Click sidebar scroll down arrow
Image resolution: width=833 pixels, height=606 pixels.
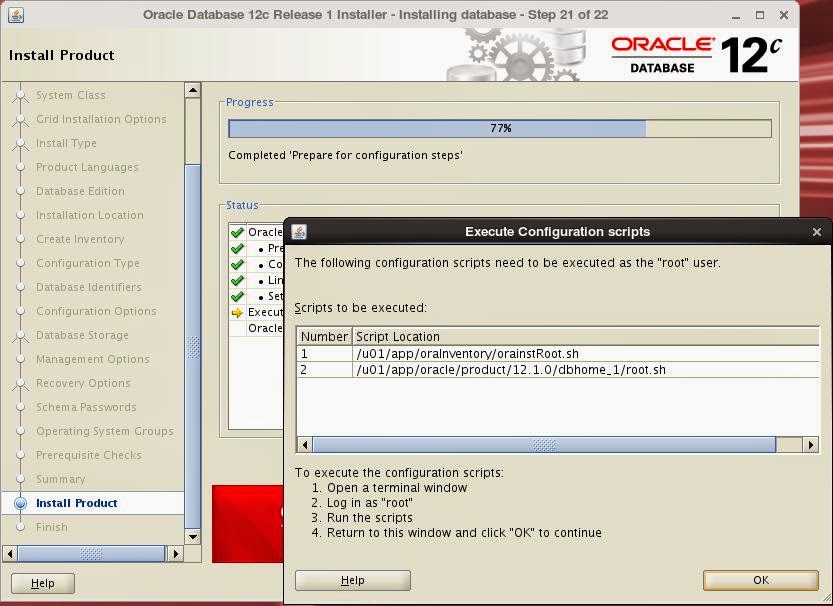point(193,536)
